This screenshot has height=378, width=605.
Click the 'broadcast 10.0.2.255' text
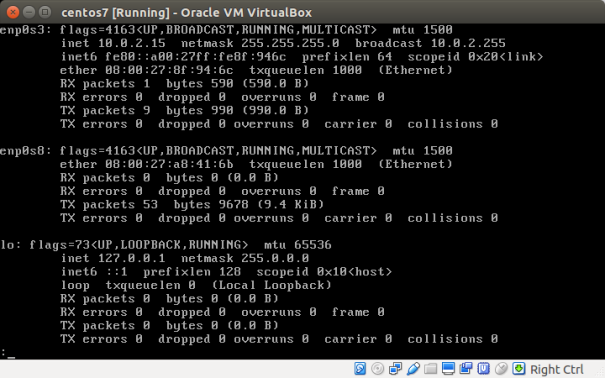coord(430,43)
